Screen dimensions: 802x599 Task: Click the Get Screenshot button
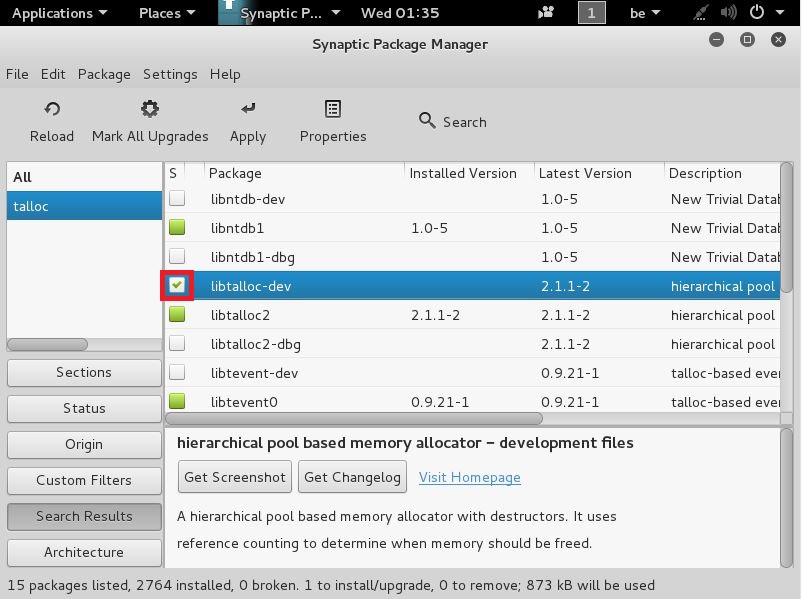click(x=235, y=477)
